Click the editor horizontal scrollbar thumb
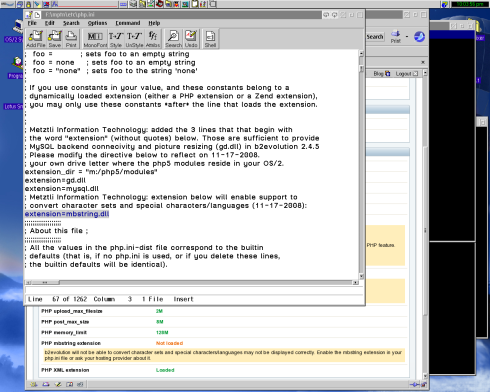Image resolution: width=490 pixels, height=392 pixels. [x=45, y=282]
